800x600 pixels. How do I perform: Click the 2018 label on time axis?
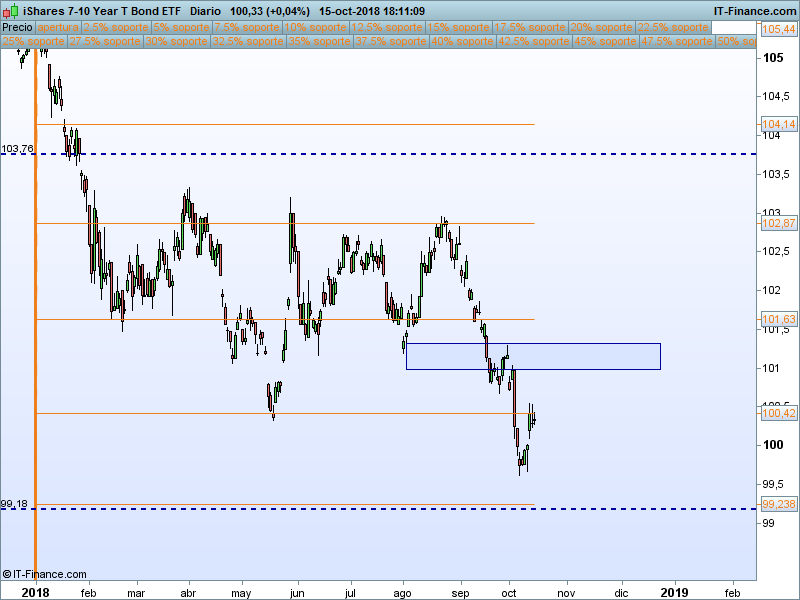pyautogui.click(x=36, y=592)
